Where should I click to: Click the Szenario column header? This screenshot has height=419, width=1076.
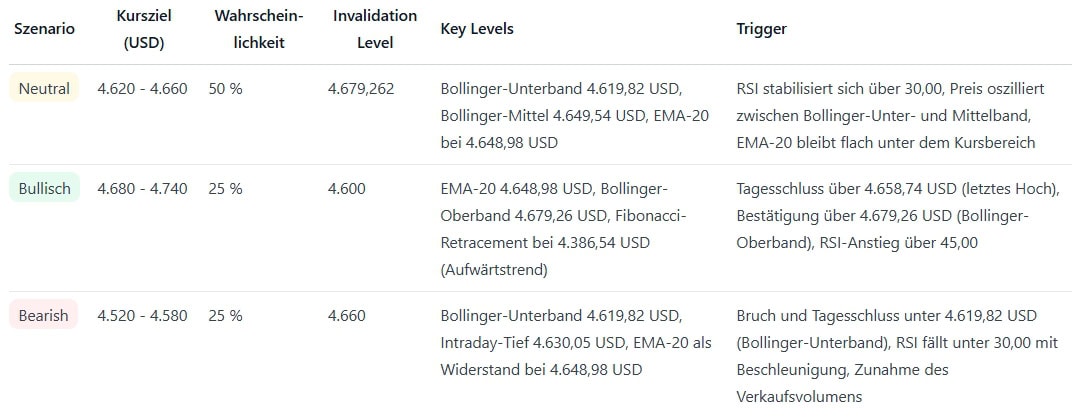point(44,29)
